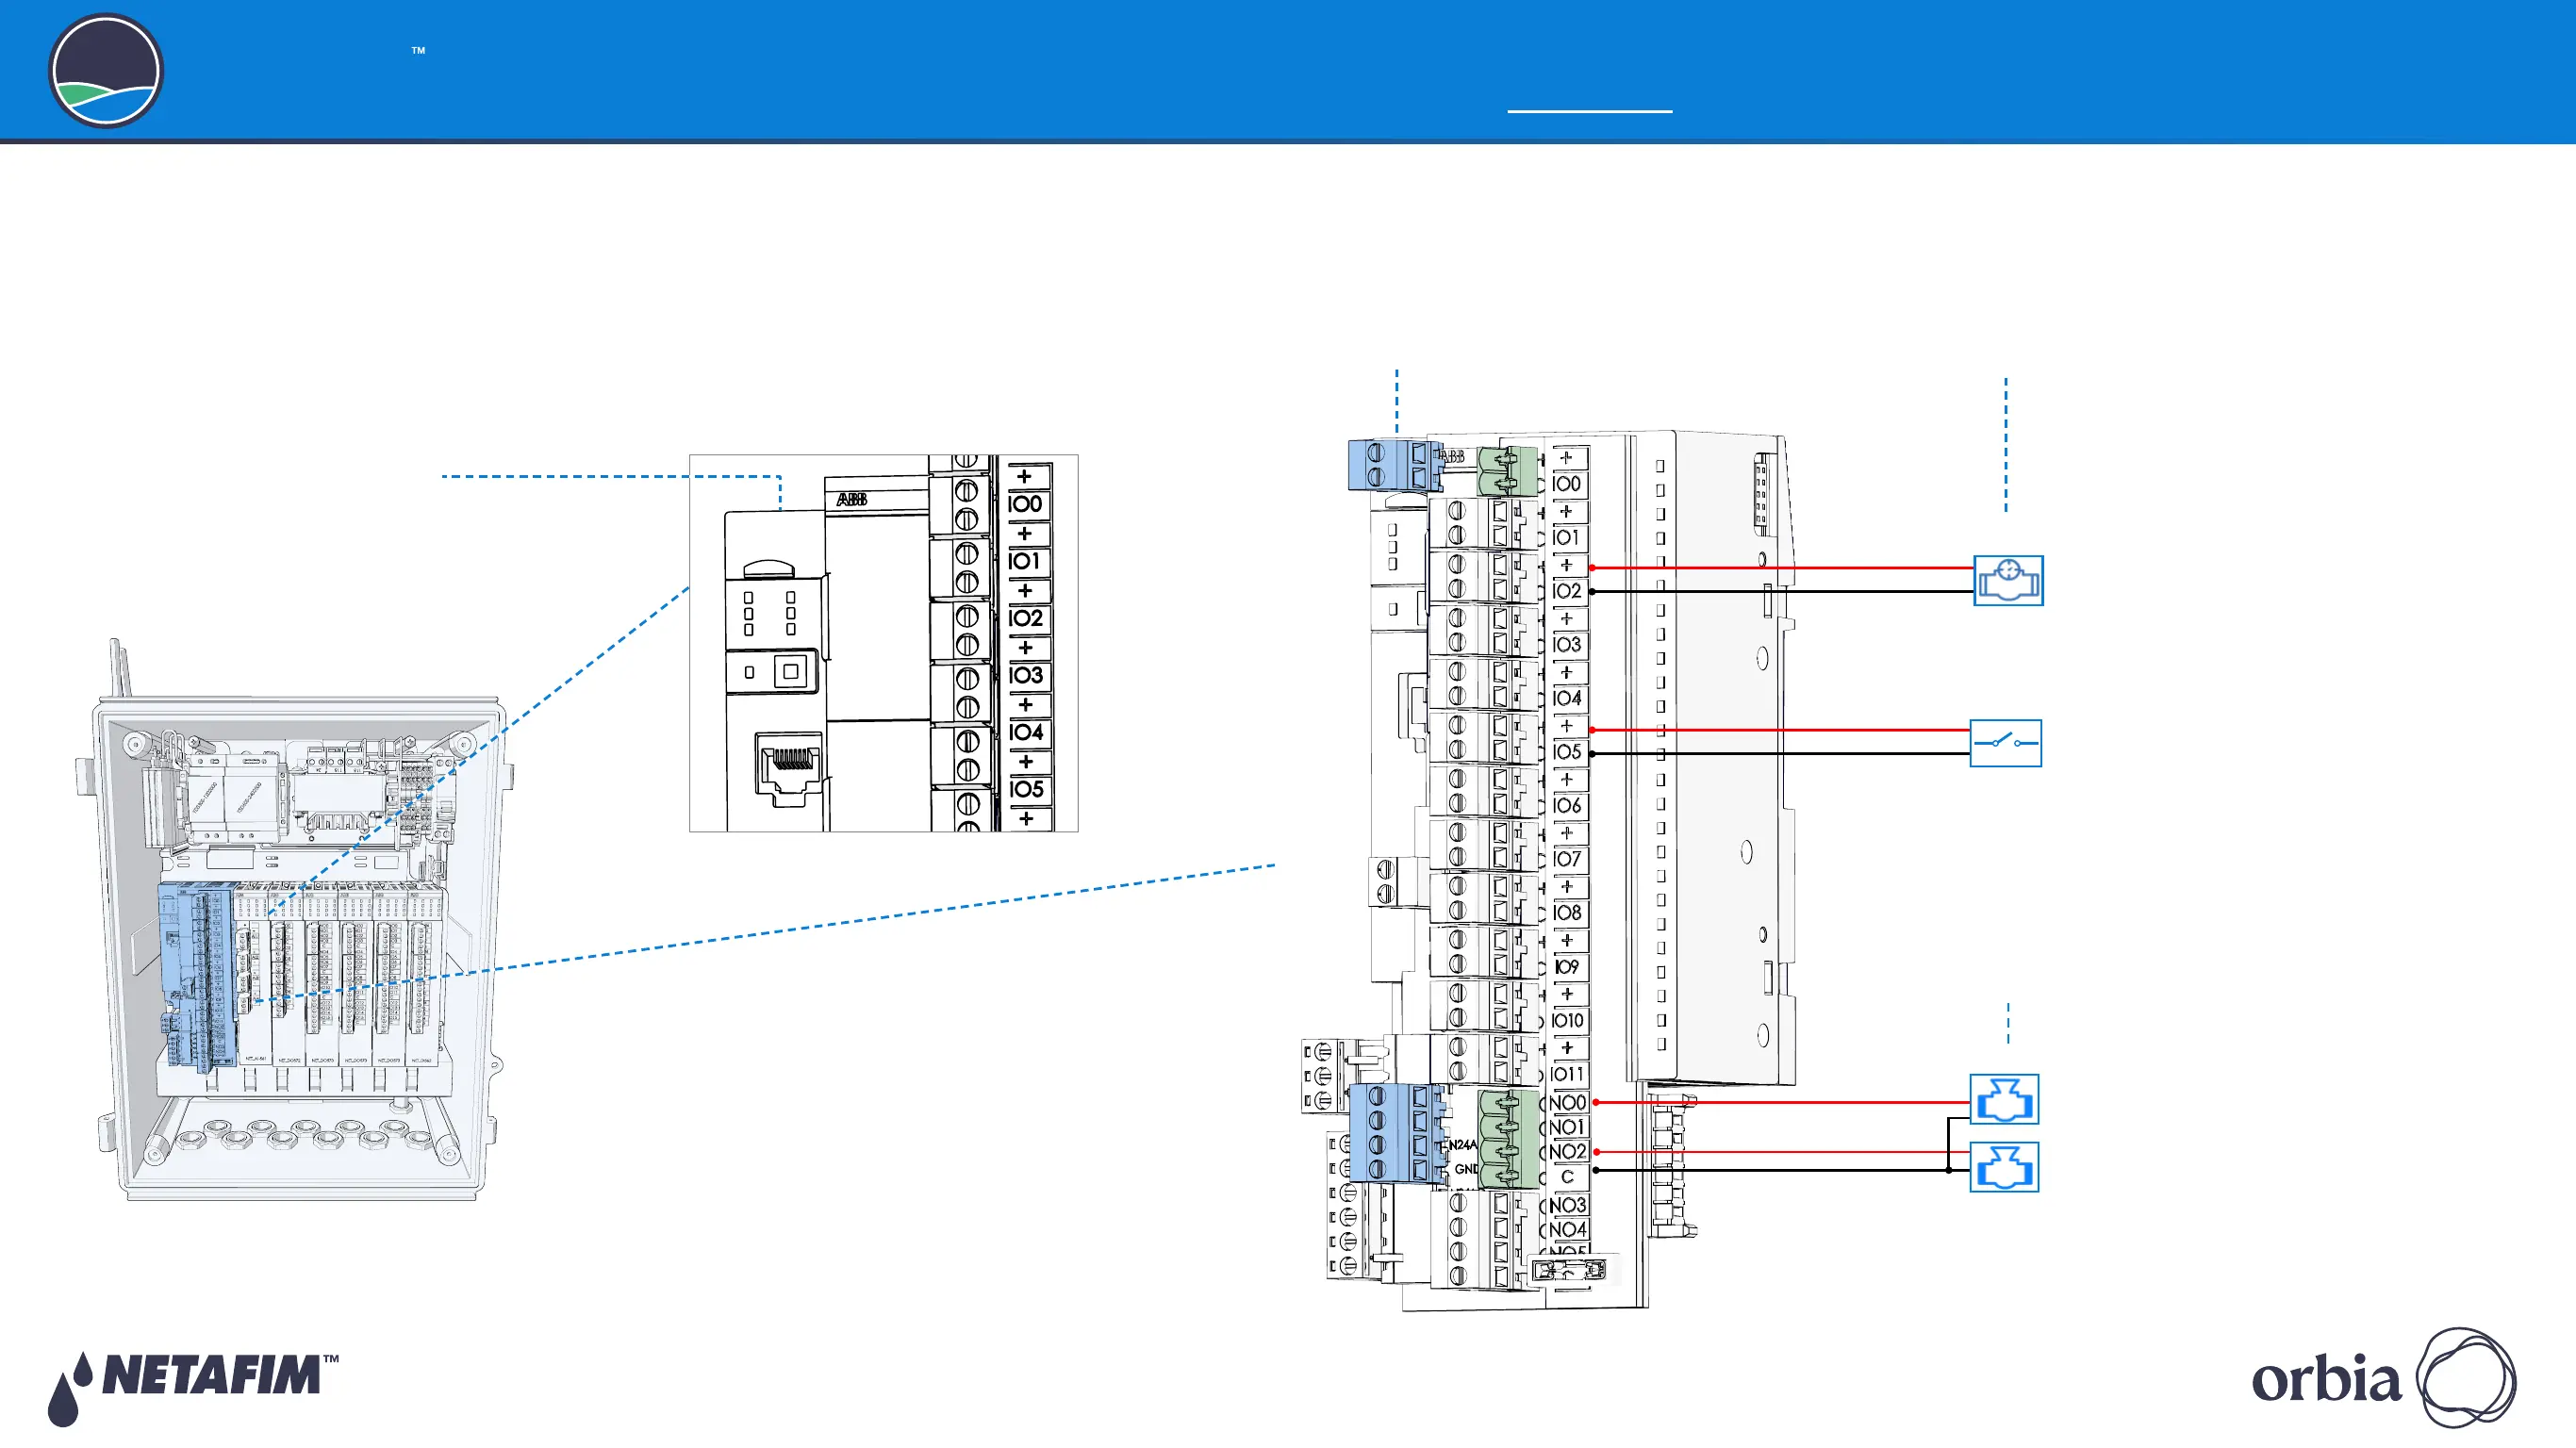The height and width of the screenshot is (1448, 2576).
Task: Click the blue four-pin connector beside NO0–C terminals
Action: pyautogui.click(x=1396, y=1133)
